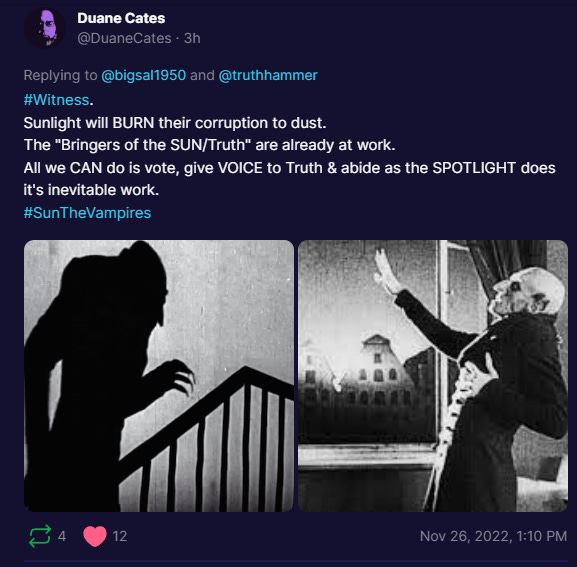Viewport: 577px width, 567px height.
Task: View the like count of 12
Action: point(120,536)
